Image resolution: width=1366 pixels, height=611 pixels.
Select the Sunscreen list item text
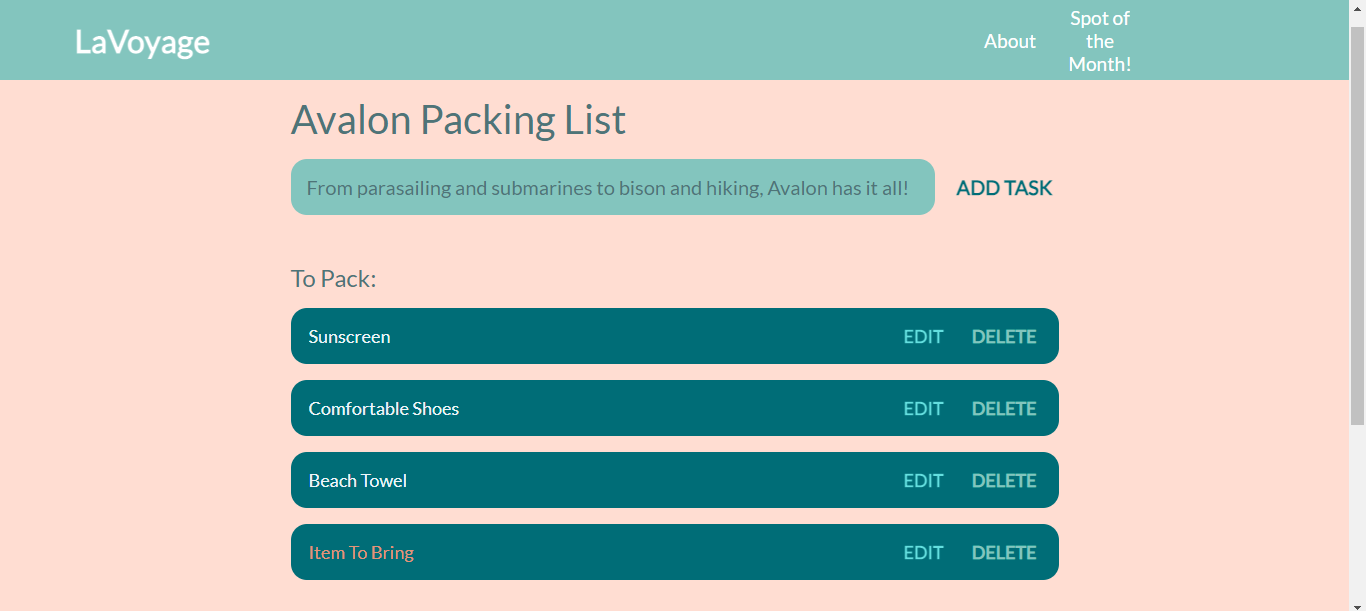pos(349,337)
